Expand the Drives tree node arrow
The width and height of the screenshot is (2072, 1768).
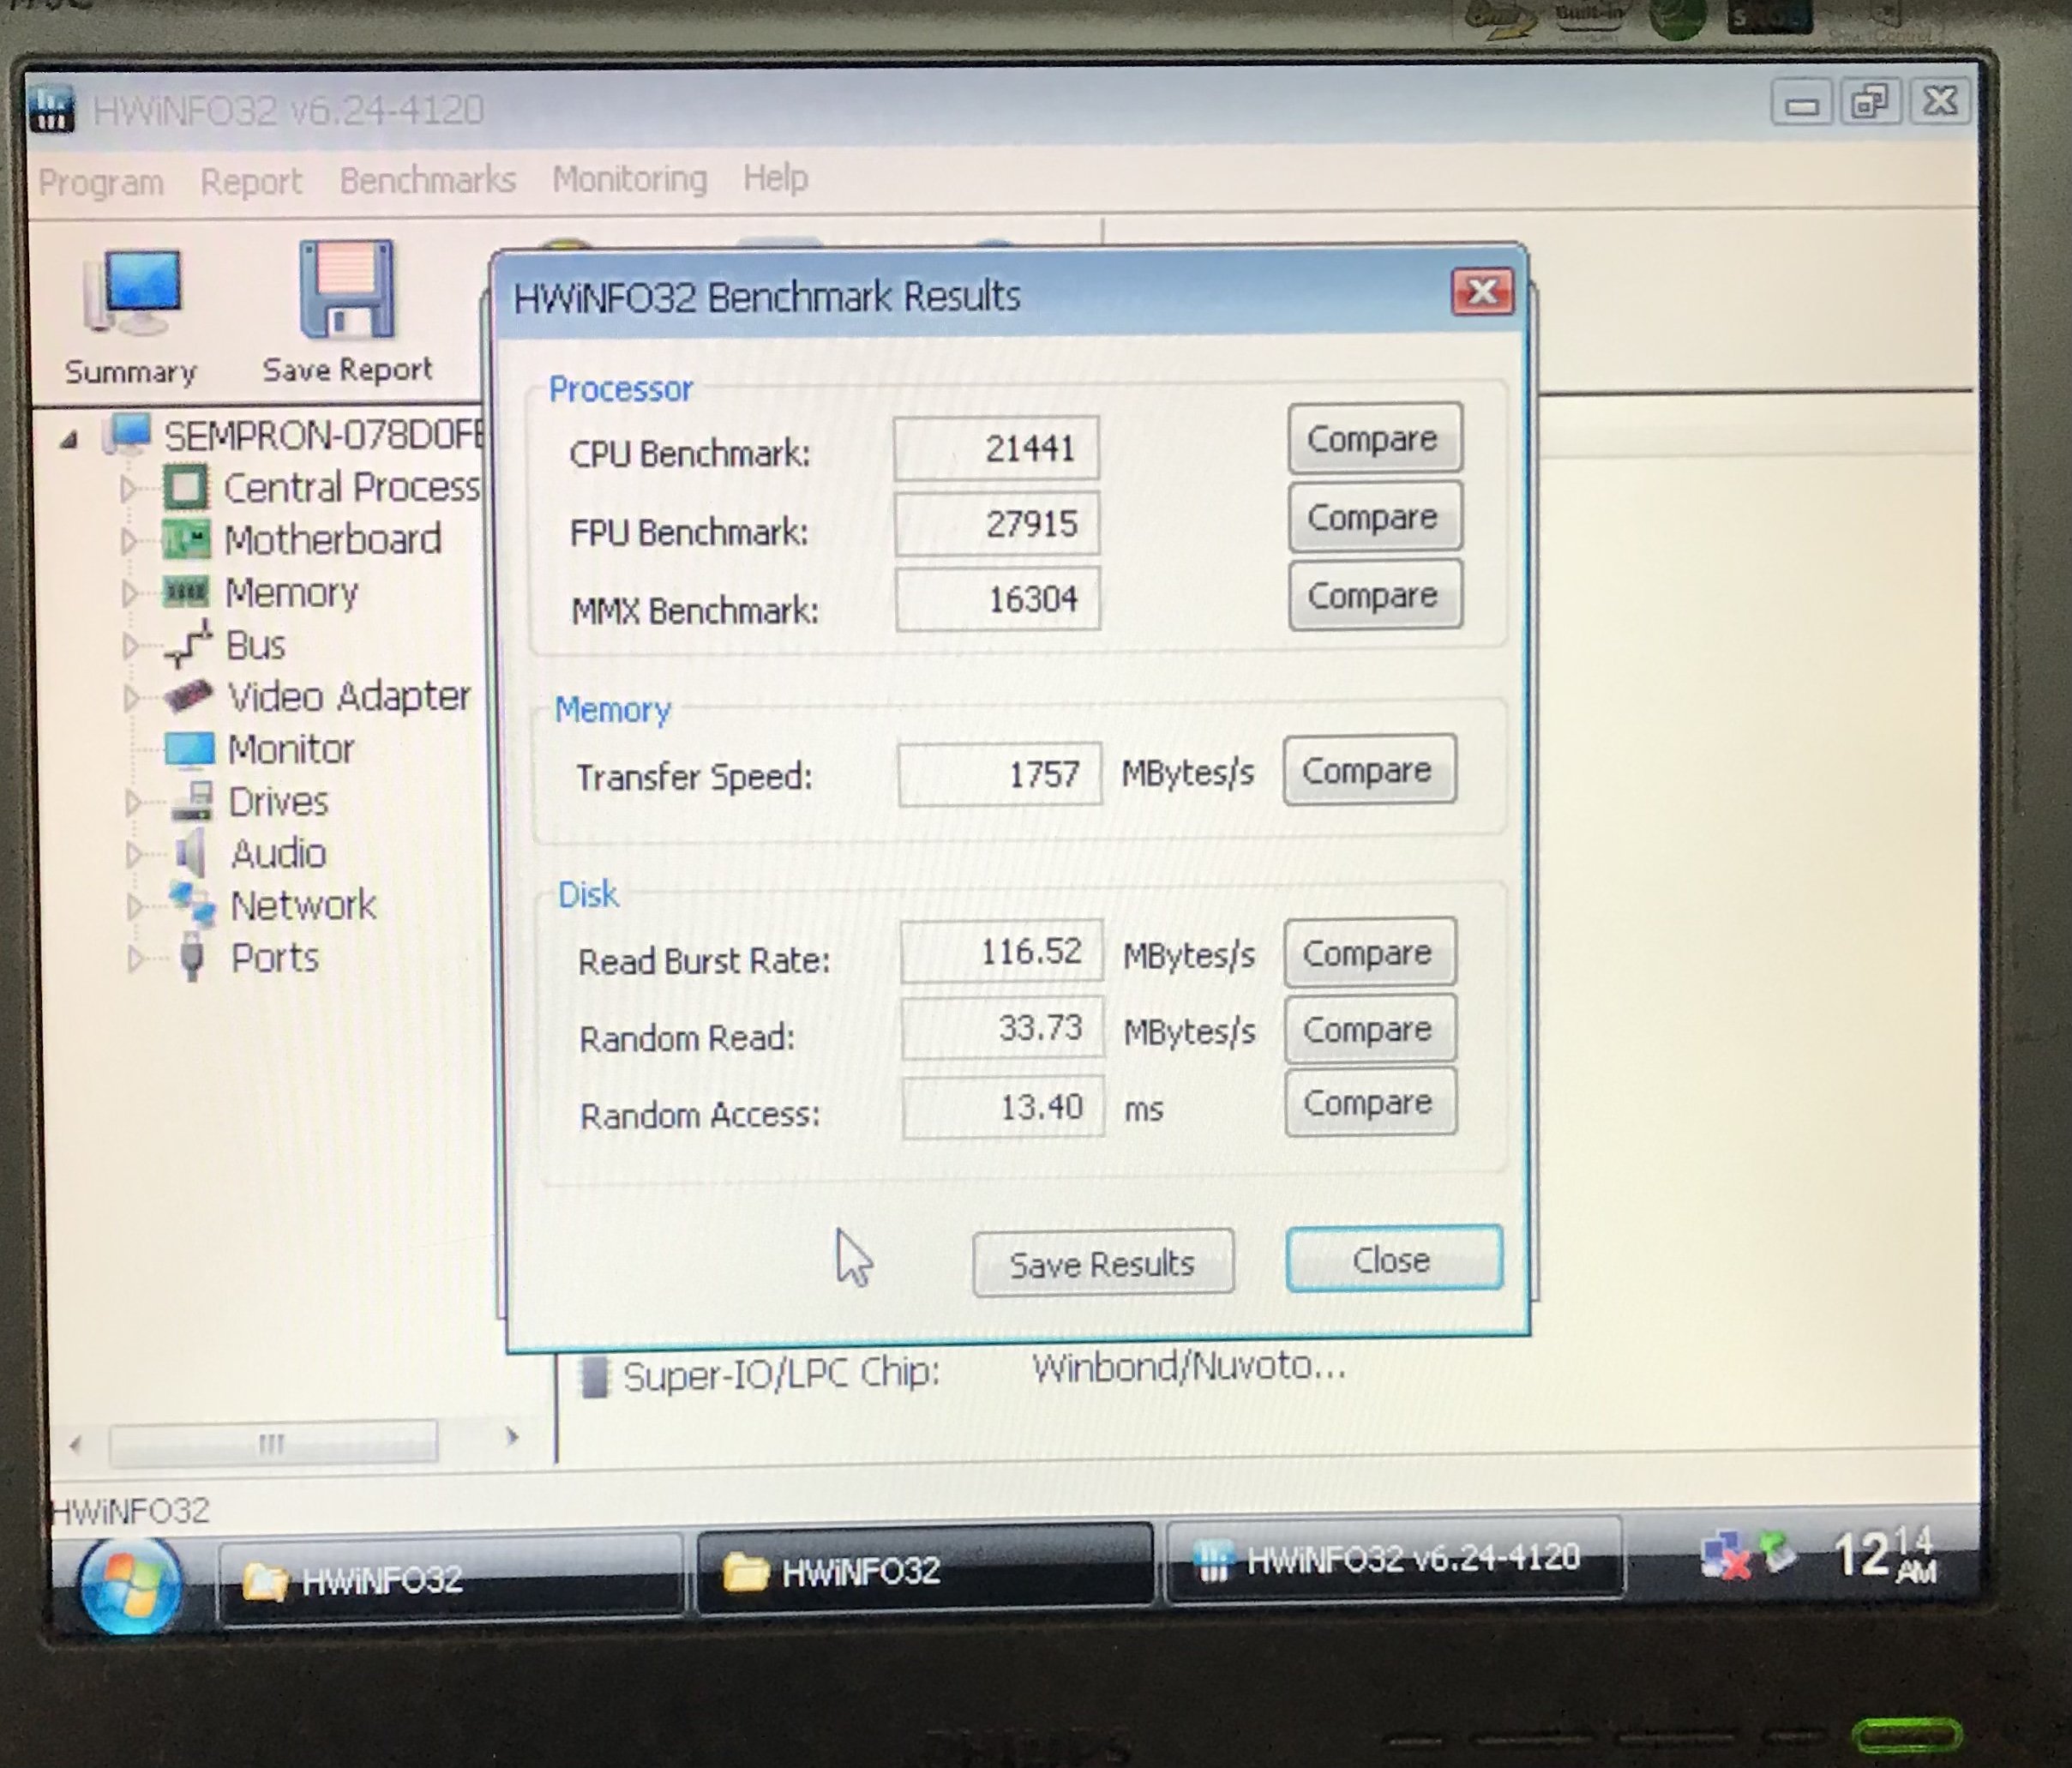pyautogui.click(x=132, y=802)
